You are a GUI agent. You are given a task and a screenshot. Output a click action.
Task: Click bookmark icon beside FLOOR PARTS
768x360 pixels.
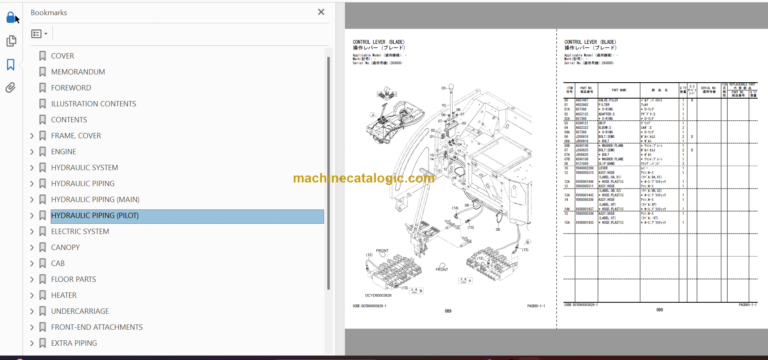(43, 279)
